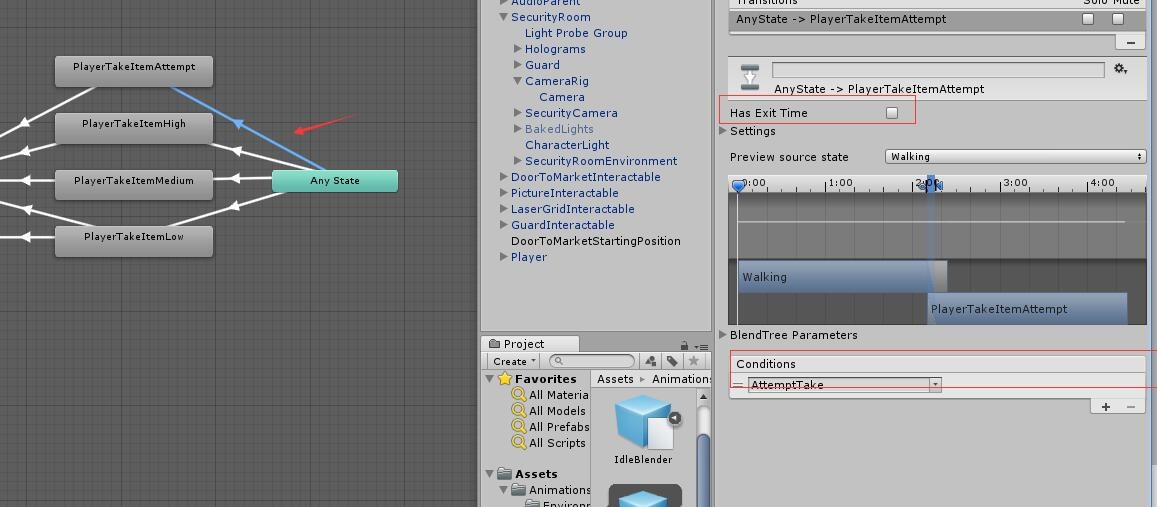Select the Camera object in hierarchy

pos(562,97)
